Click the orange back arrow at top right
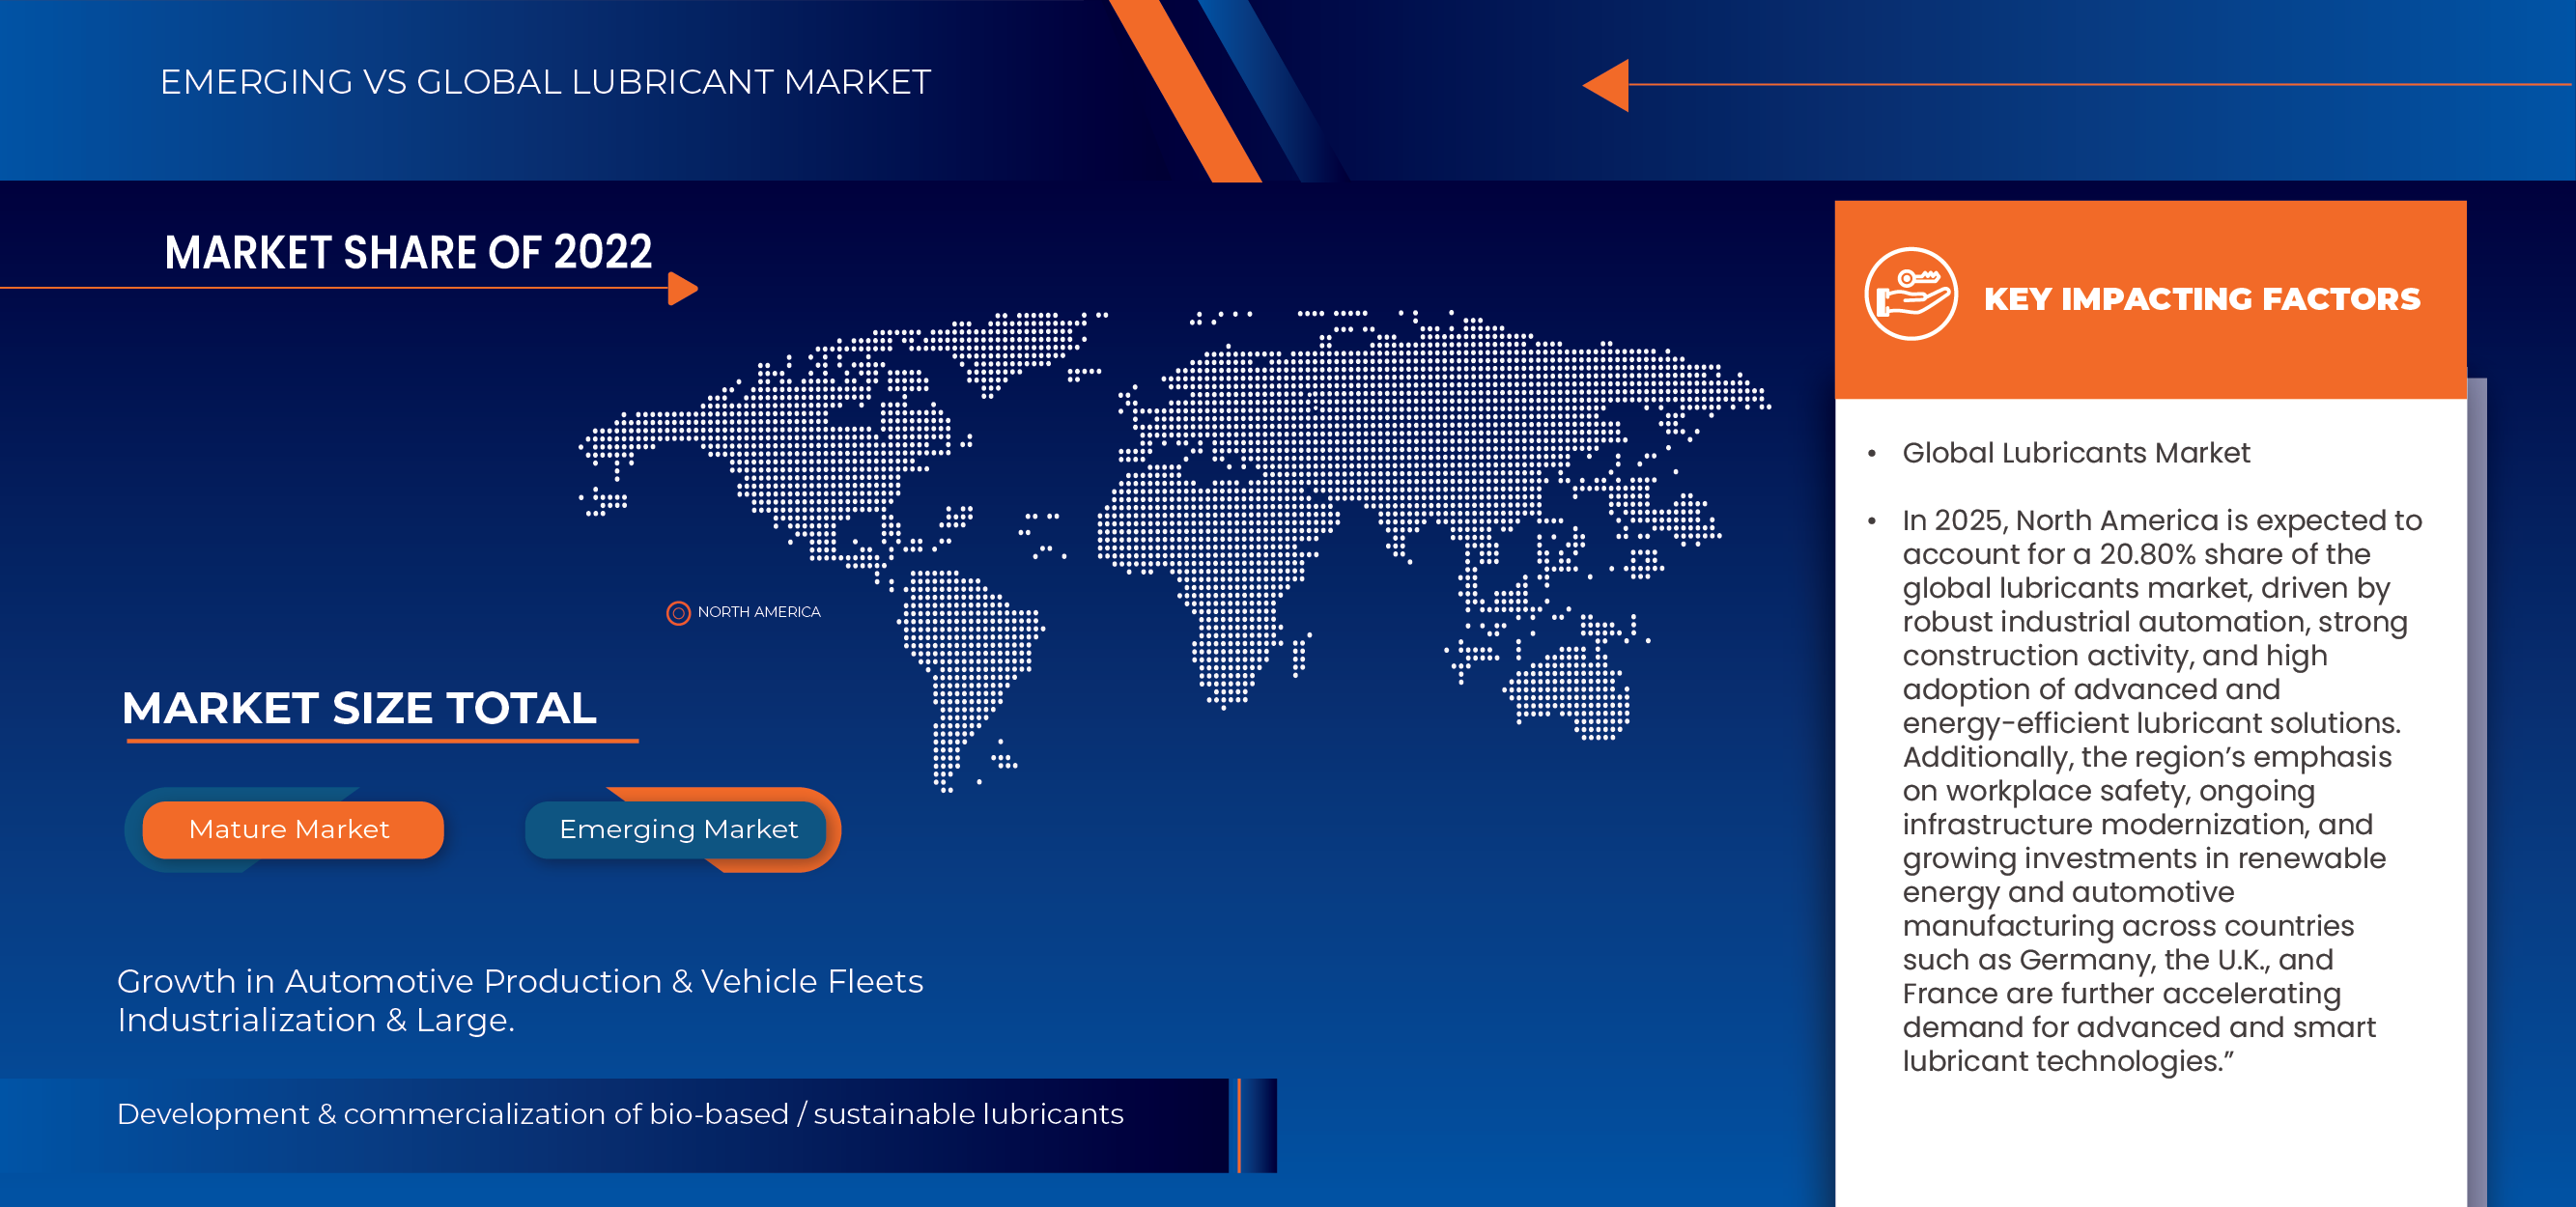This screenshot has width=2576, height=1207. 1603,85
